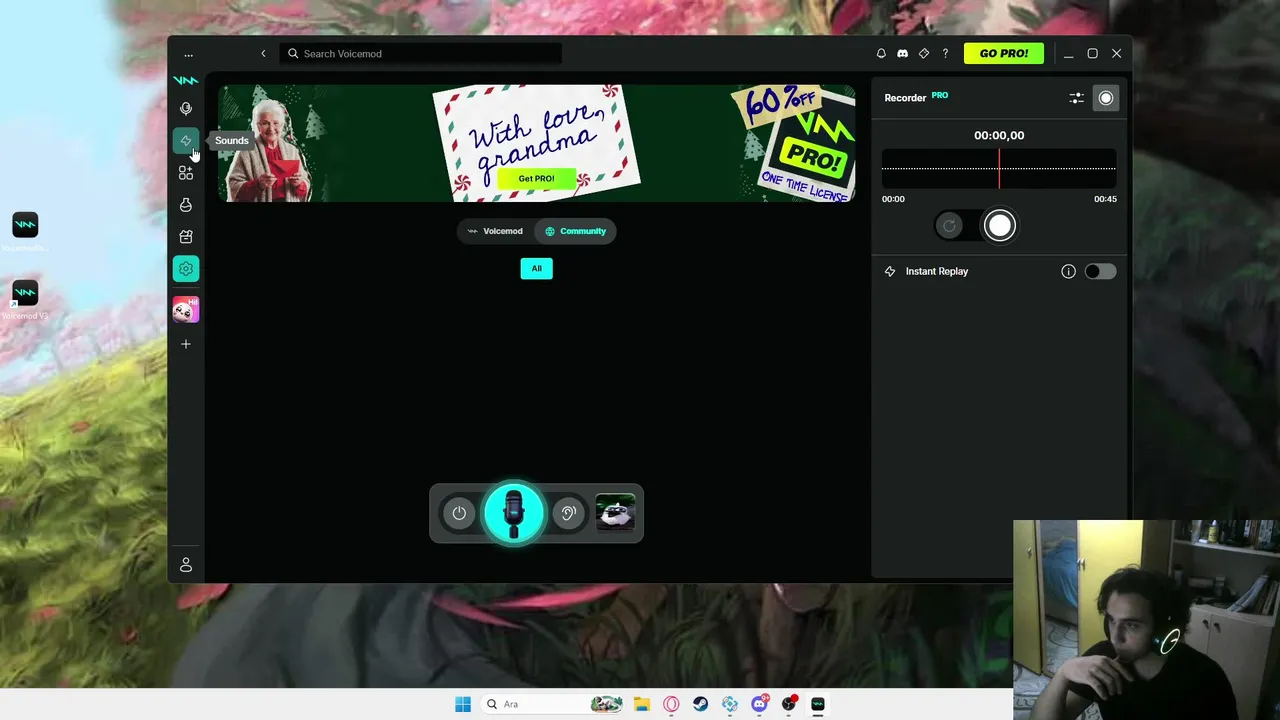This screenshot has width=1280, height=720.
Task: Open OBS from the taskbar
Action: coord(789,704)
